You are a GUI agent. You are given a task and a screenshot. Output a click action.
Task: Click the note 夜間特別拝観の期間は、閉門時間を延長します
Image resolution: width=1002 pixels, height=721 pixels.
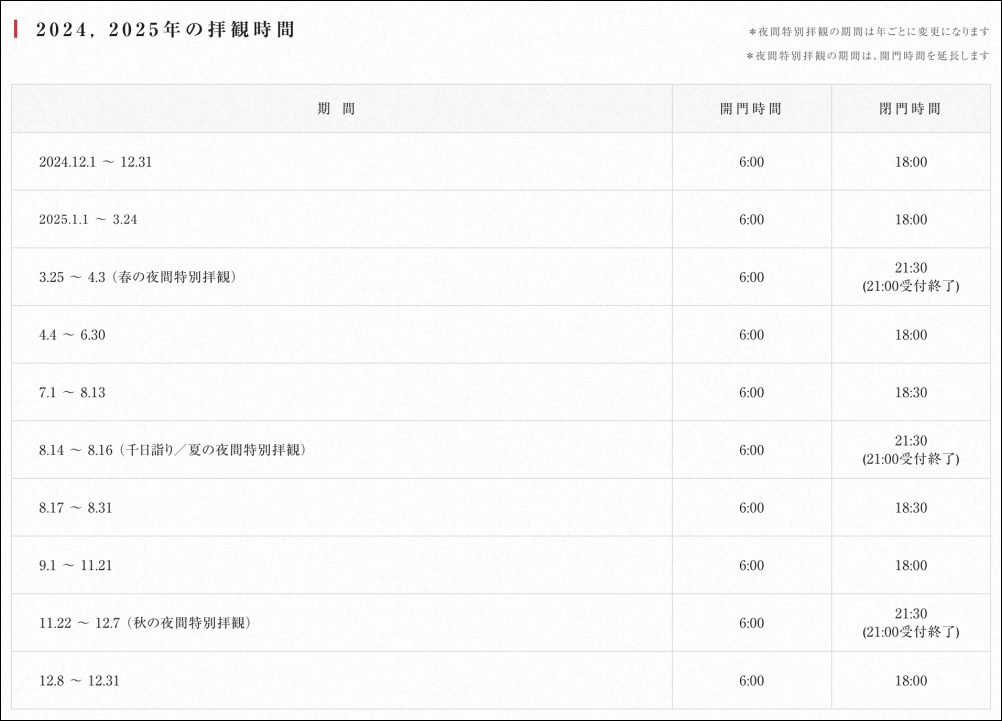(868, 56)
